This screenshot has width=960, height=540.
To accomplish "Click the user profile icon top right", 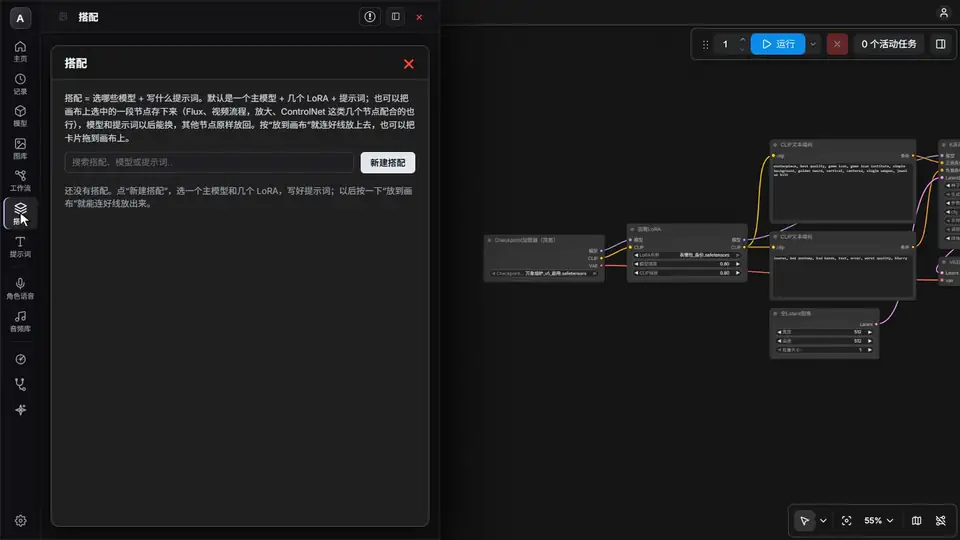I will tap(943, 13).
